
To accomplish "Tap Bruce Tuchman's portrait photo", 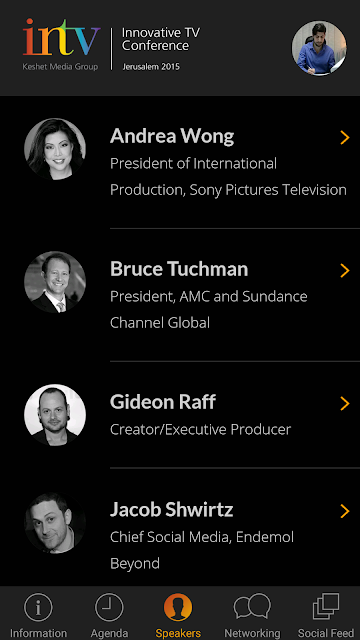I will pyautogui.click(x=55, y=282).
